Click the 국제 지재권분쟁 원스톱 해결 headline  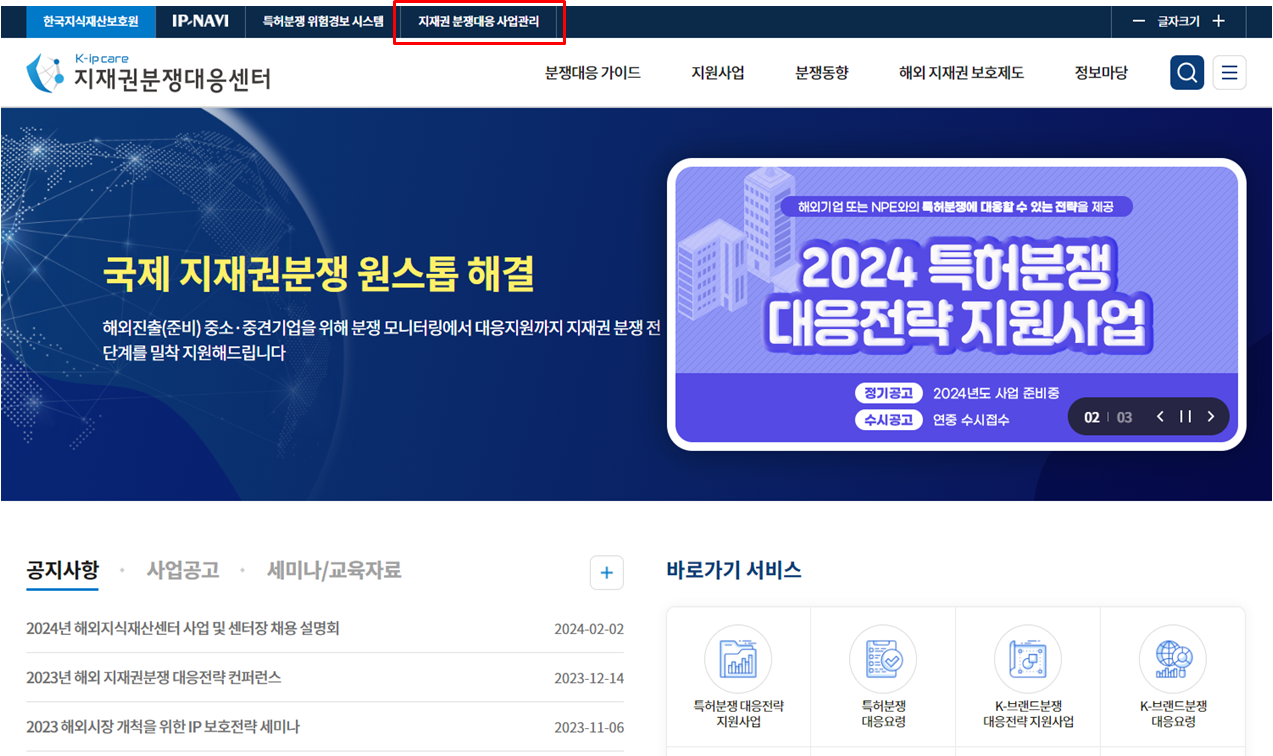point(318,273)
